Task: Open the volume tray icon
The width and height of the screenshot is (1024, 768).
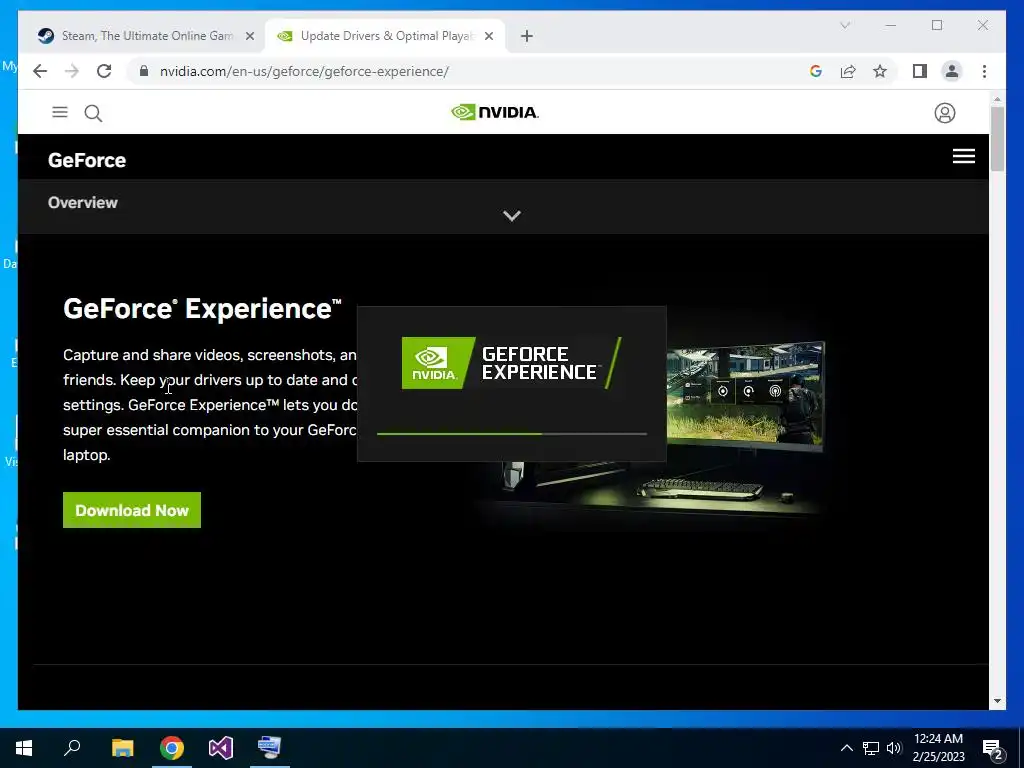Action: [894, 748]
